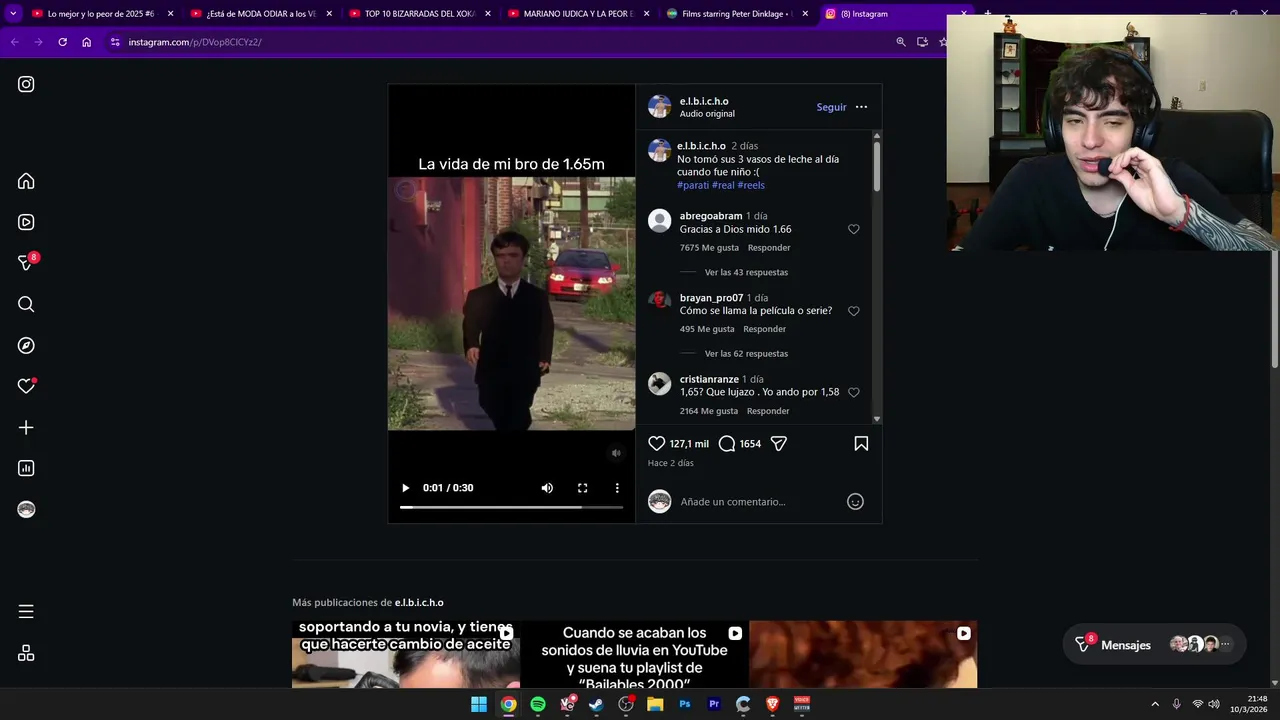
Task: Share the post with the paper-plane icon
Action: tap(779, 443)
